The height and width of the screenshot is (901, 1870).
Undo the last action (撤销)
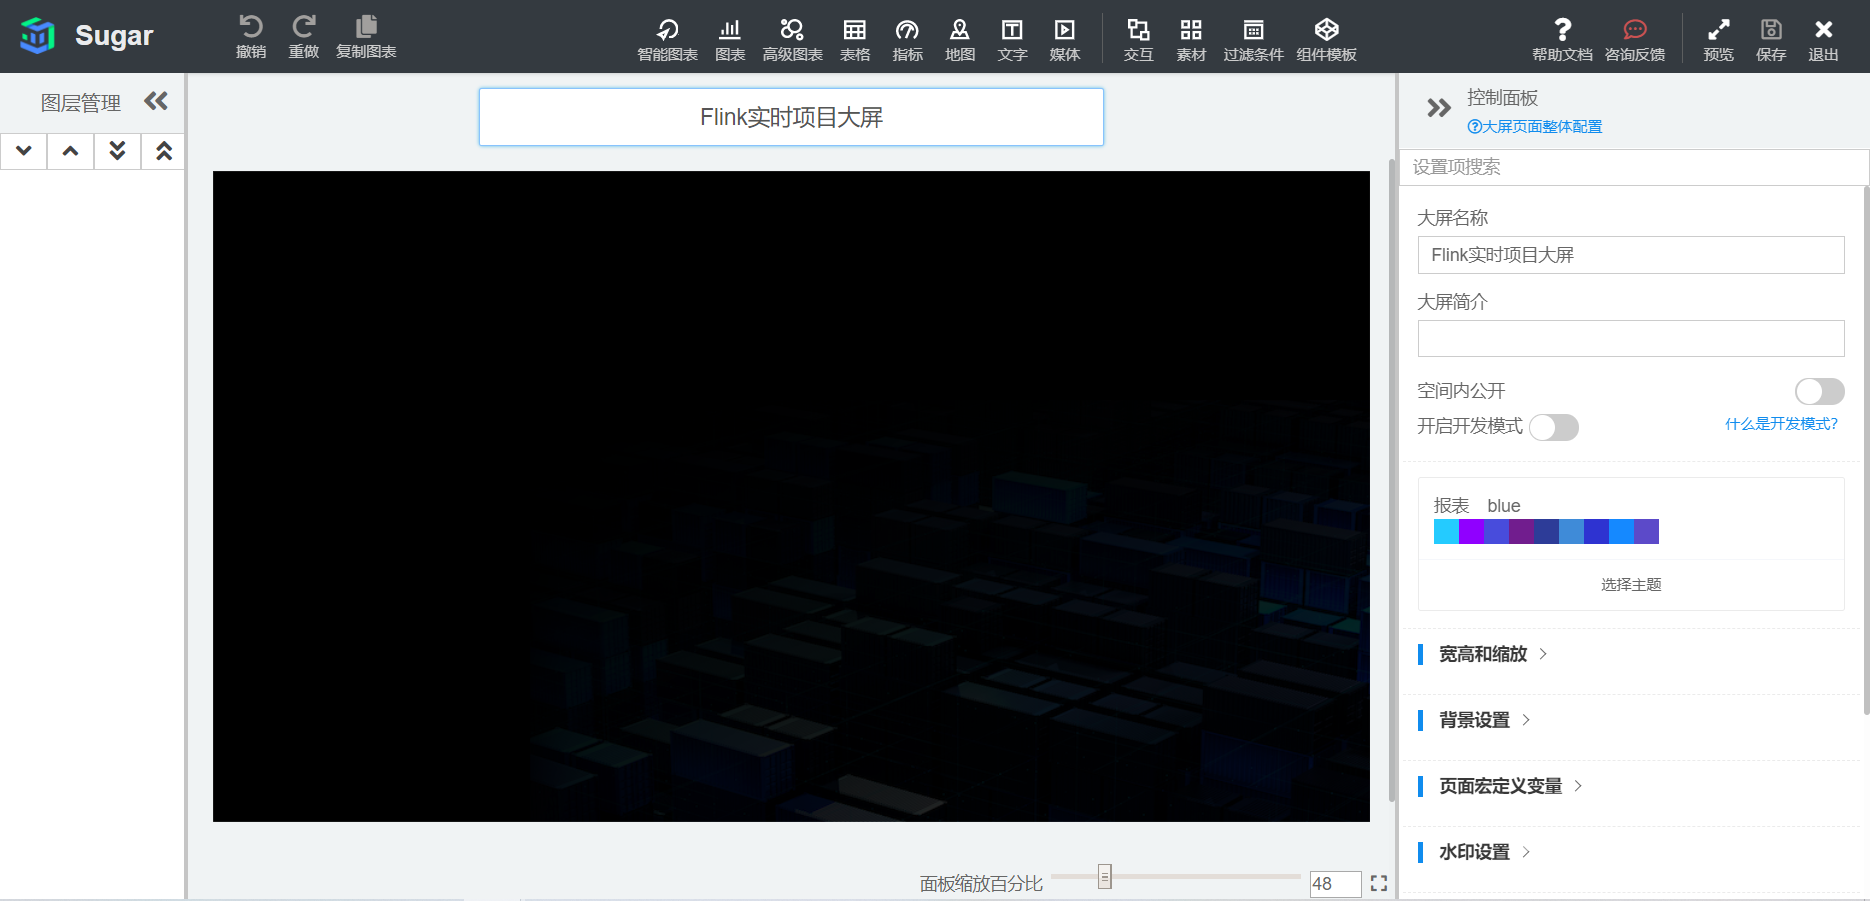251,37
